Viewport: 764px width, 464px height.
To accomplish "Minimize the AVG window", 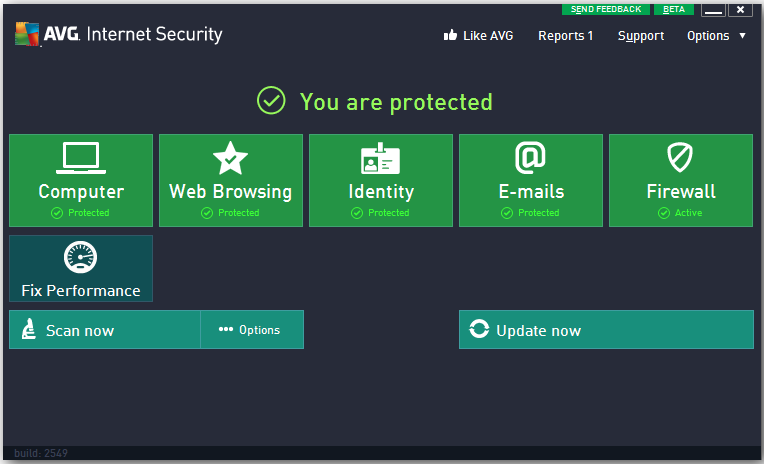I will click(713, 10).
